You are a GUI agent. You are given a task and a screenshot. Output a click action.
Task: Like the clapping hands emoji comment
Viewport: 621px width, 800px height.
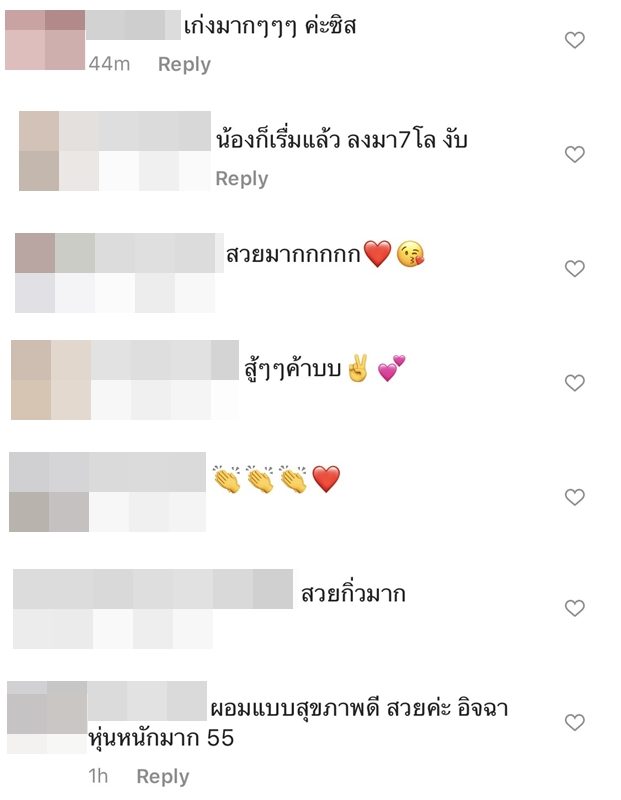tap(575, 497)
